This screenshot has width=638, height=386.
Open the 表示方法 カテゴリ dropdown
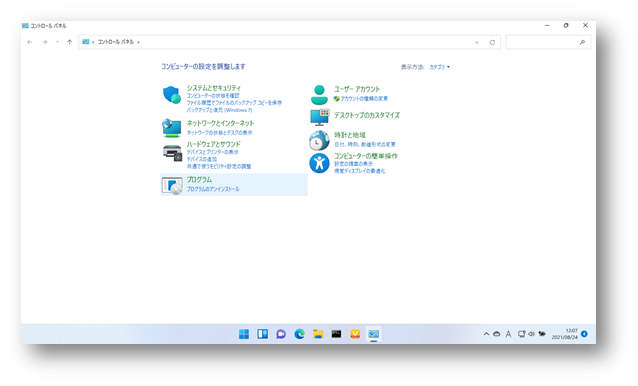click(440, 67)
